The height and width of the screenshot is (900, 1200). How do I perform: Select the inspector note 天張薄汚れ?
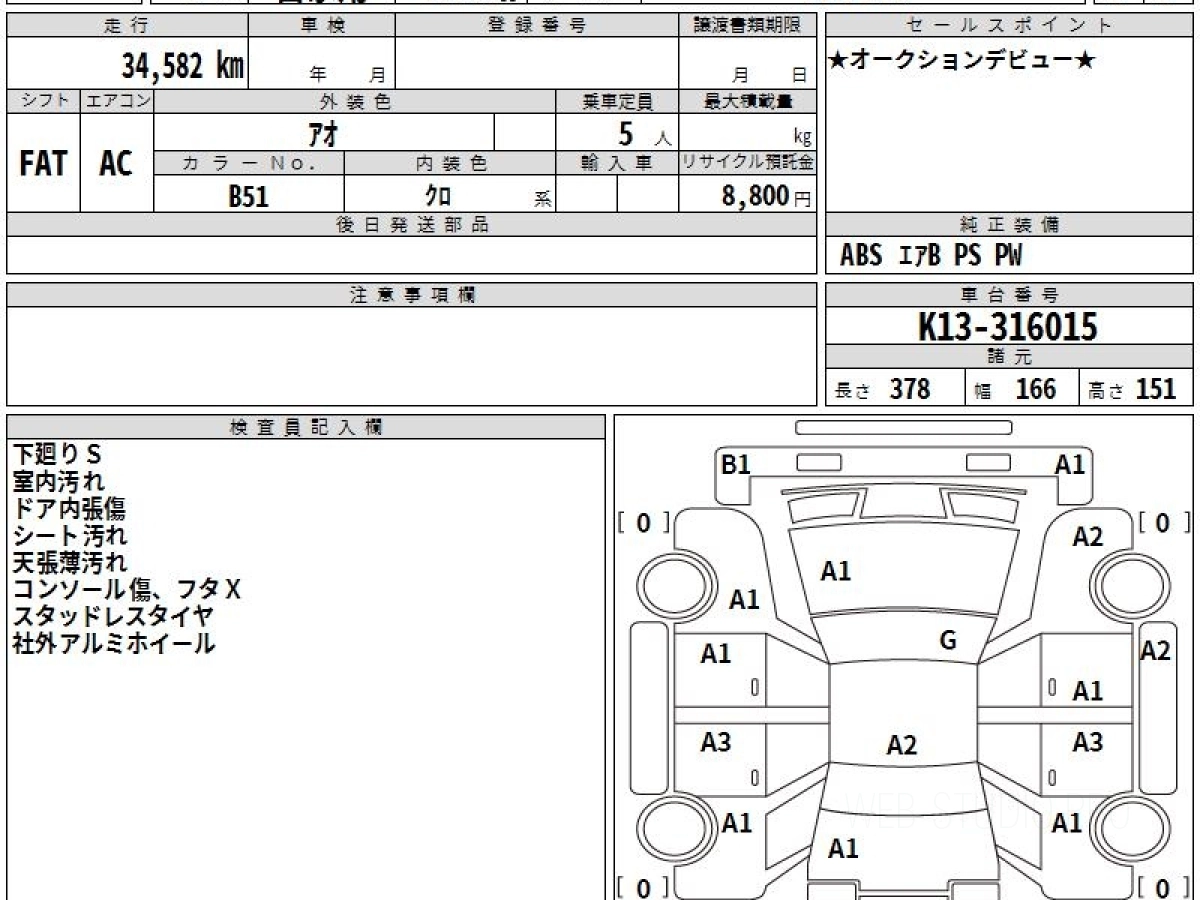point(70,562)
